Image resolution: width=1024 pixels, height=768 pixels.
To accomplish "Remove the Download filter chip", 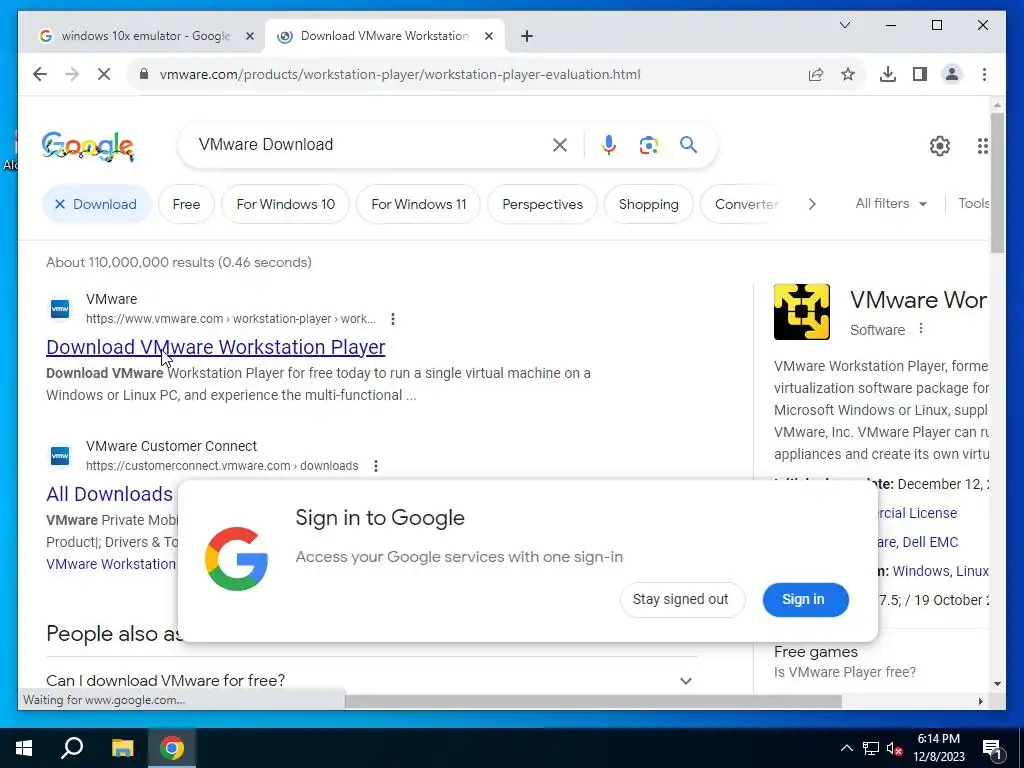I will (x=97, y=204).
